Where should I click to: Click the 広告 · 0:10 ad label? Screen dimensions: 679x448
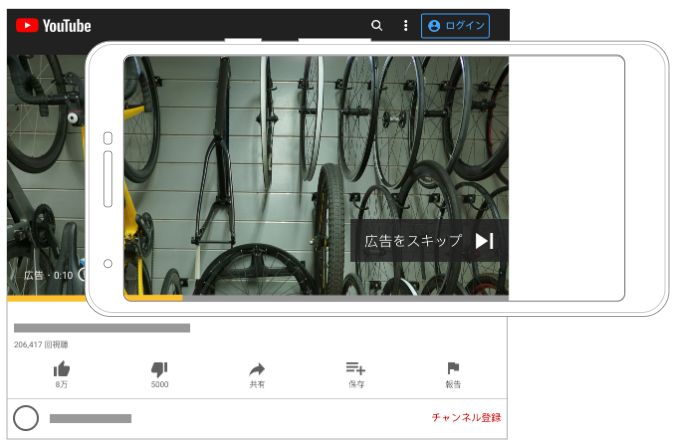48,274
